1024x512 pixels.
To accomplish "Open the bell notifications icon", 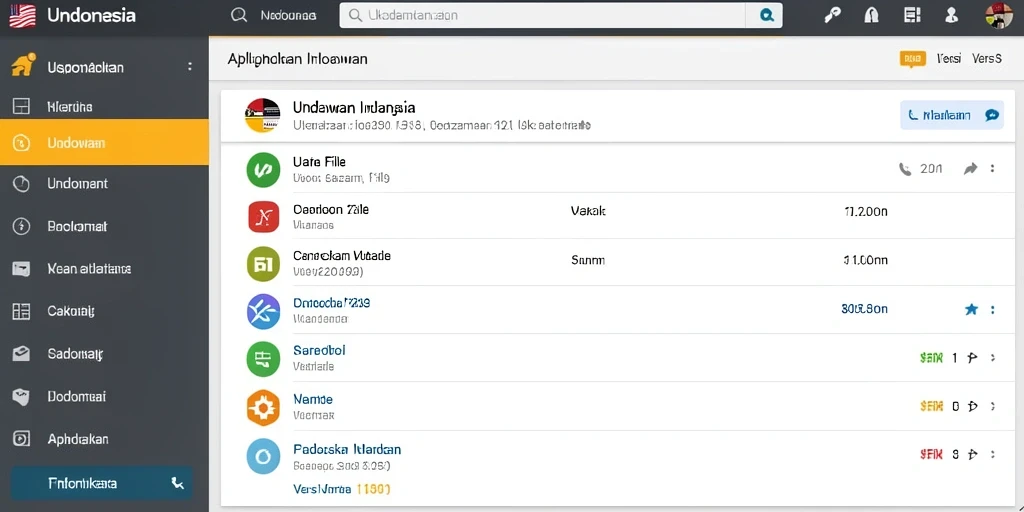I will tap(871, 15).
